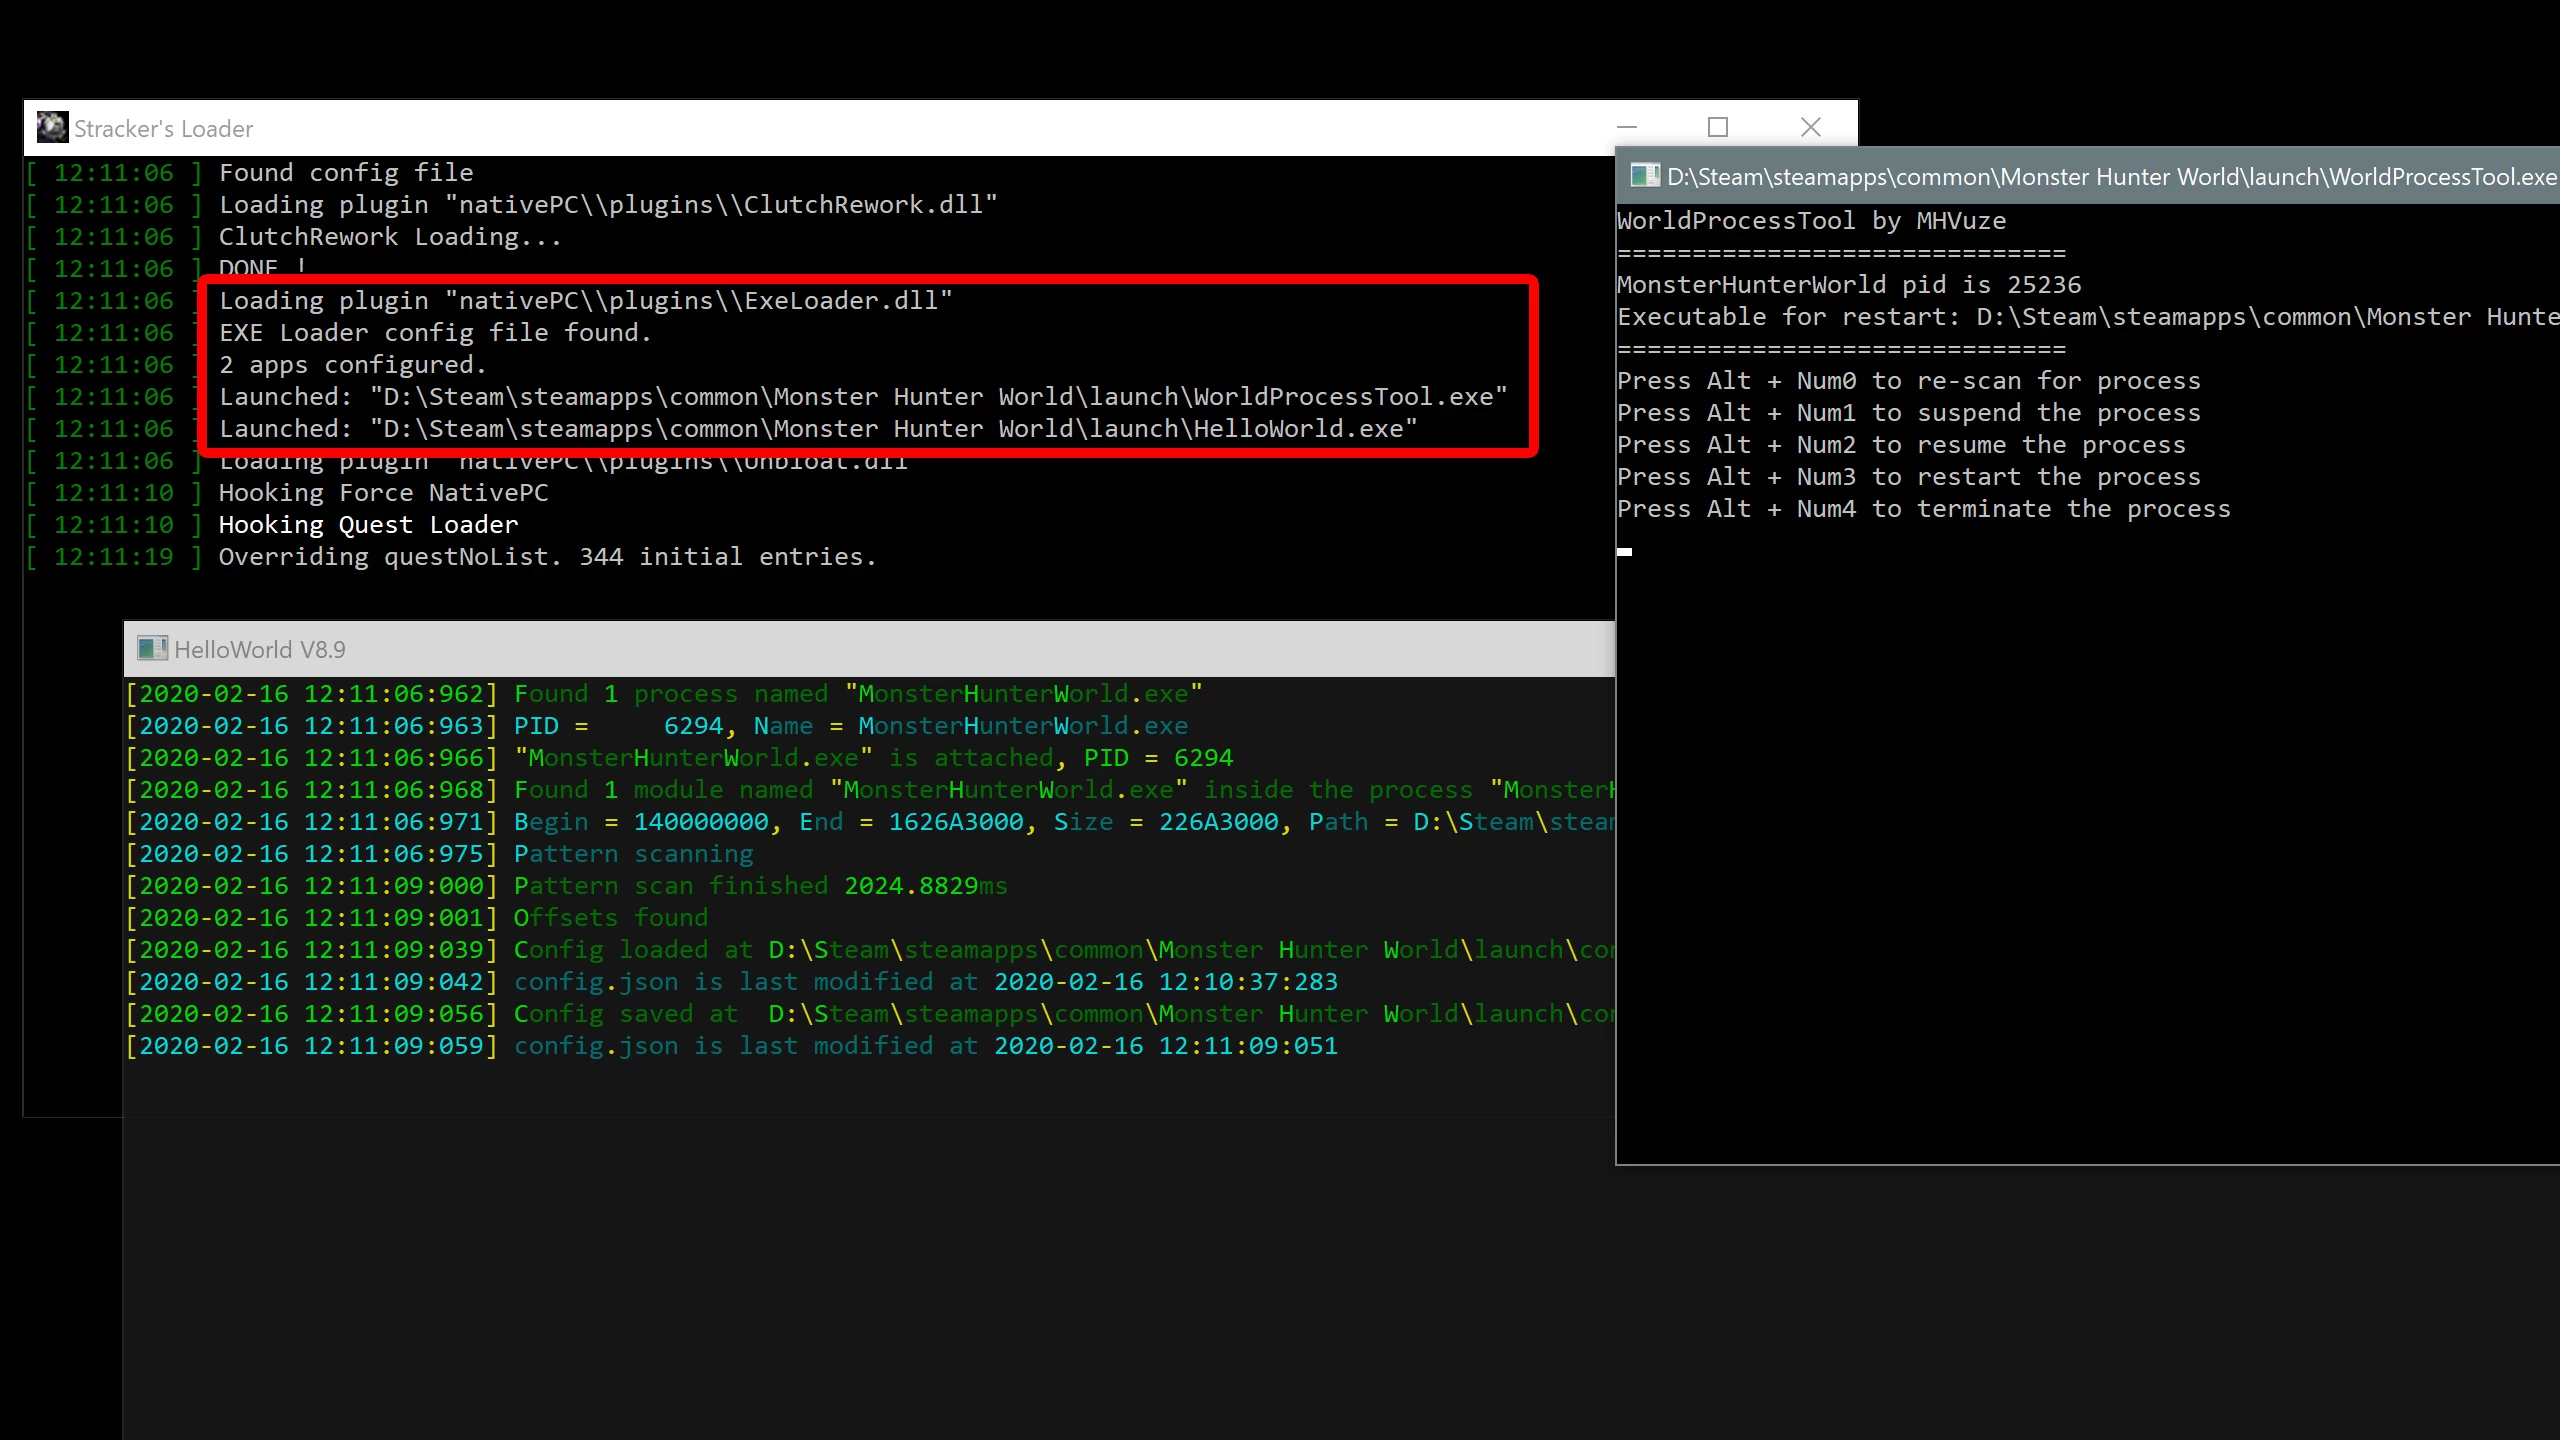
Task: Click the "Config saved at" line
Action: [x=1064, y=1014]
